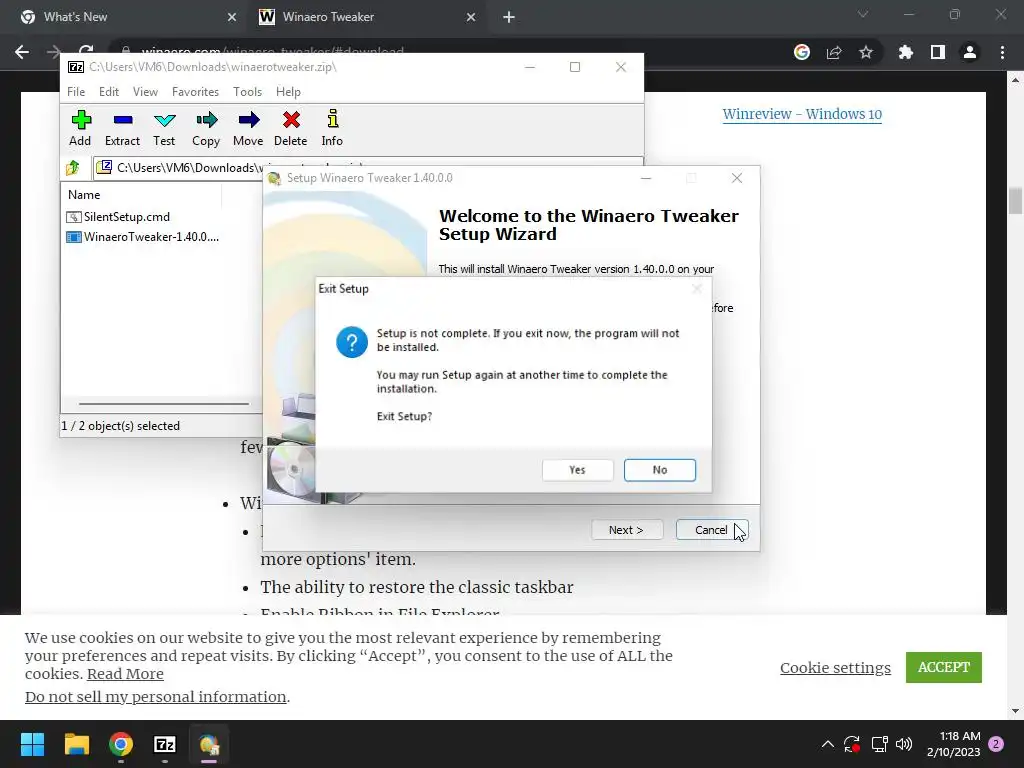Select WinaeroTweaker-1.40.0 file in list

pyautogui.click(x=143, y=237)
